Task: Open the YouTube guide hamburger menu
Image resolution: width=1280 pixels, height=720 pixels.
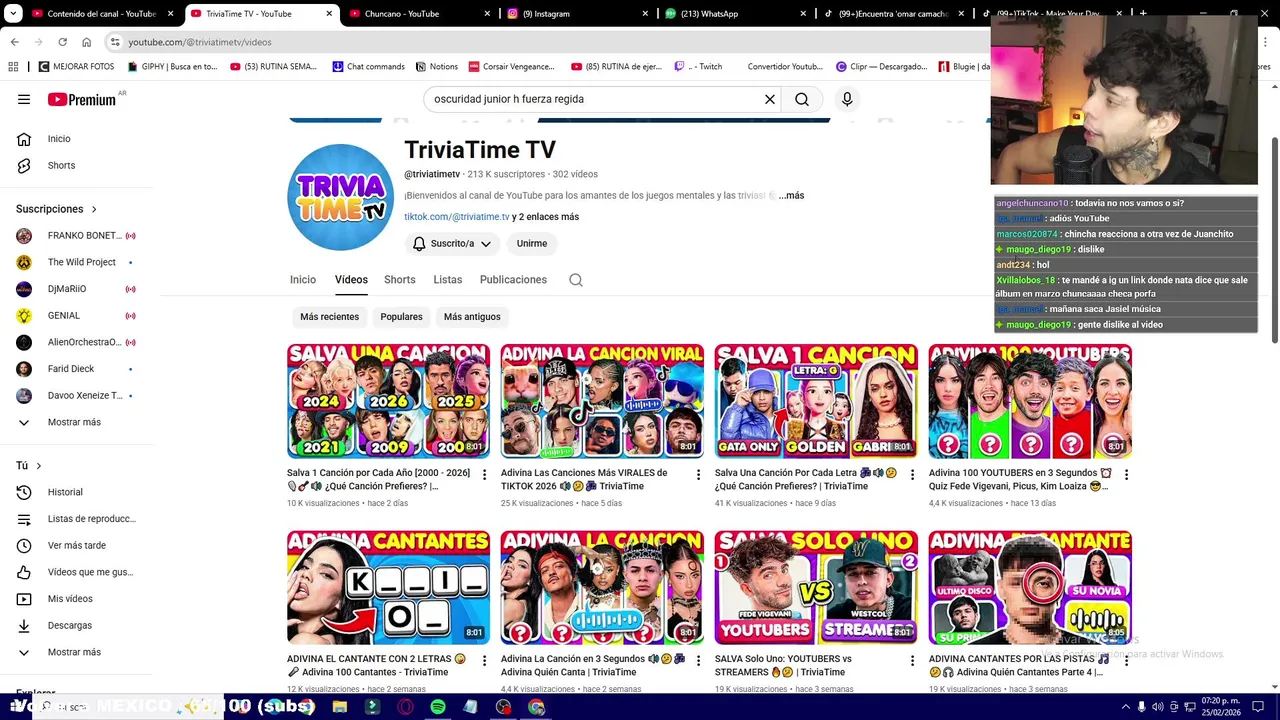Action: click(x=24, y=99)
